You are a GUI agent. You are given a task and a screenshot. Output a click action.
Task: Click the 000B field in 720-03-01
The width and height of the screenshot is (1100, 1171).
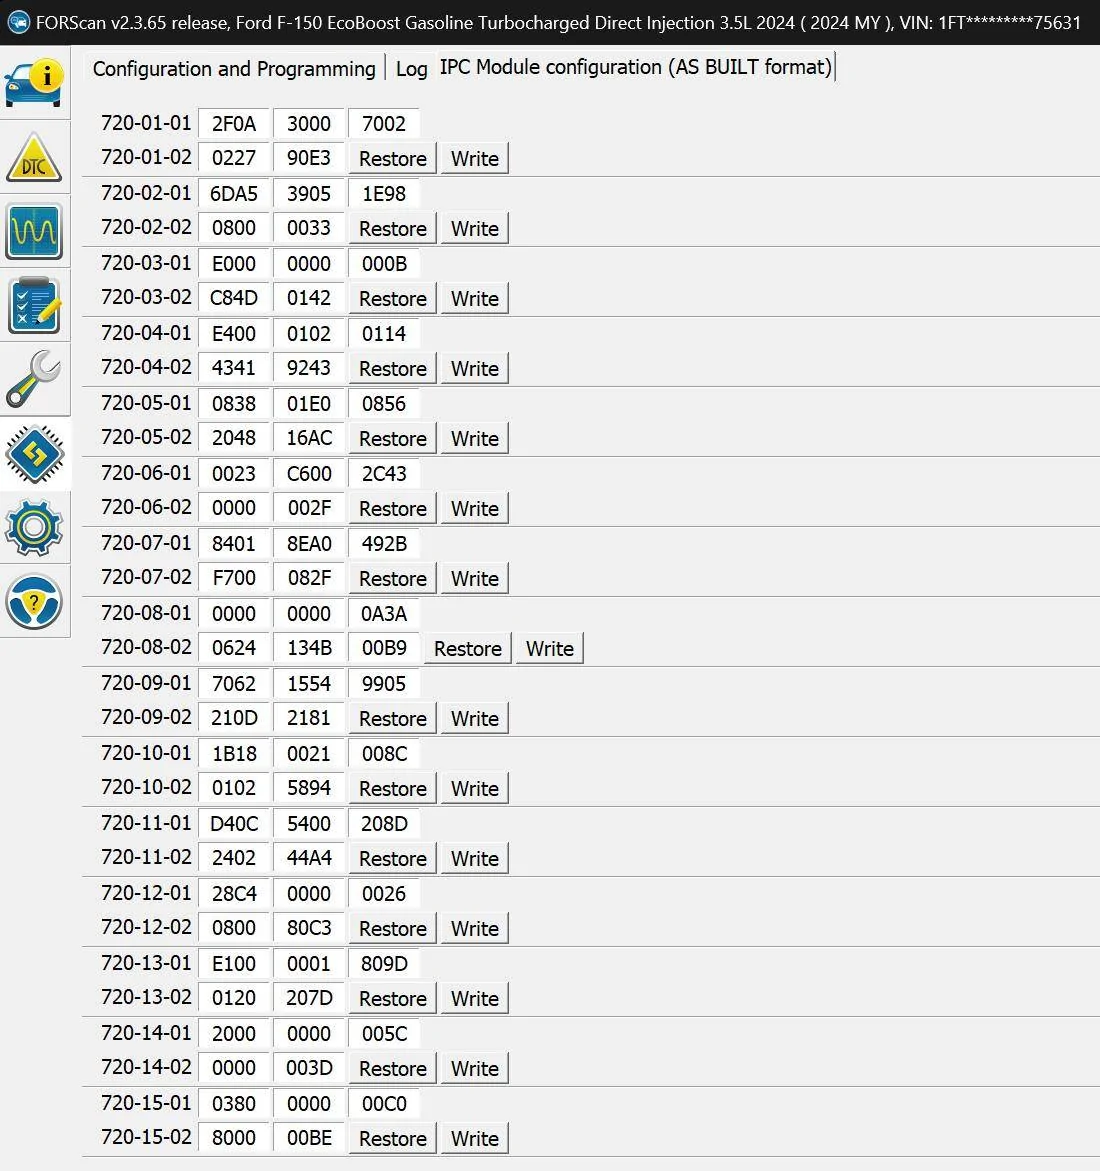pyautogui.click(x=384, y=264)
